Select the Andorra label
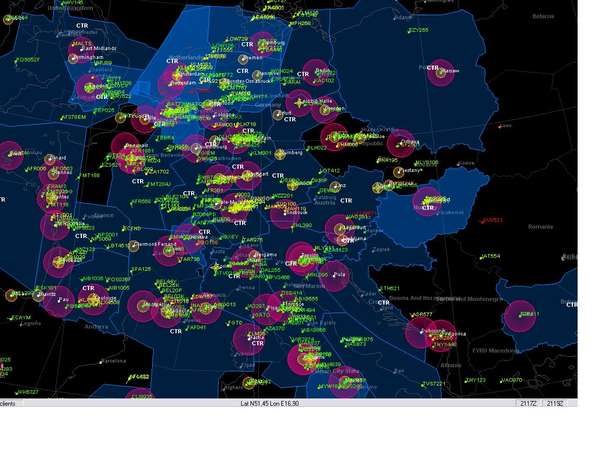The image size is (600, 450). pyautogui.click(x=96, y=327)
